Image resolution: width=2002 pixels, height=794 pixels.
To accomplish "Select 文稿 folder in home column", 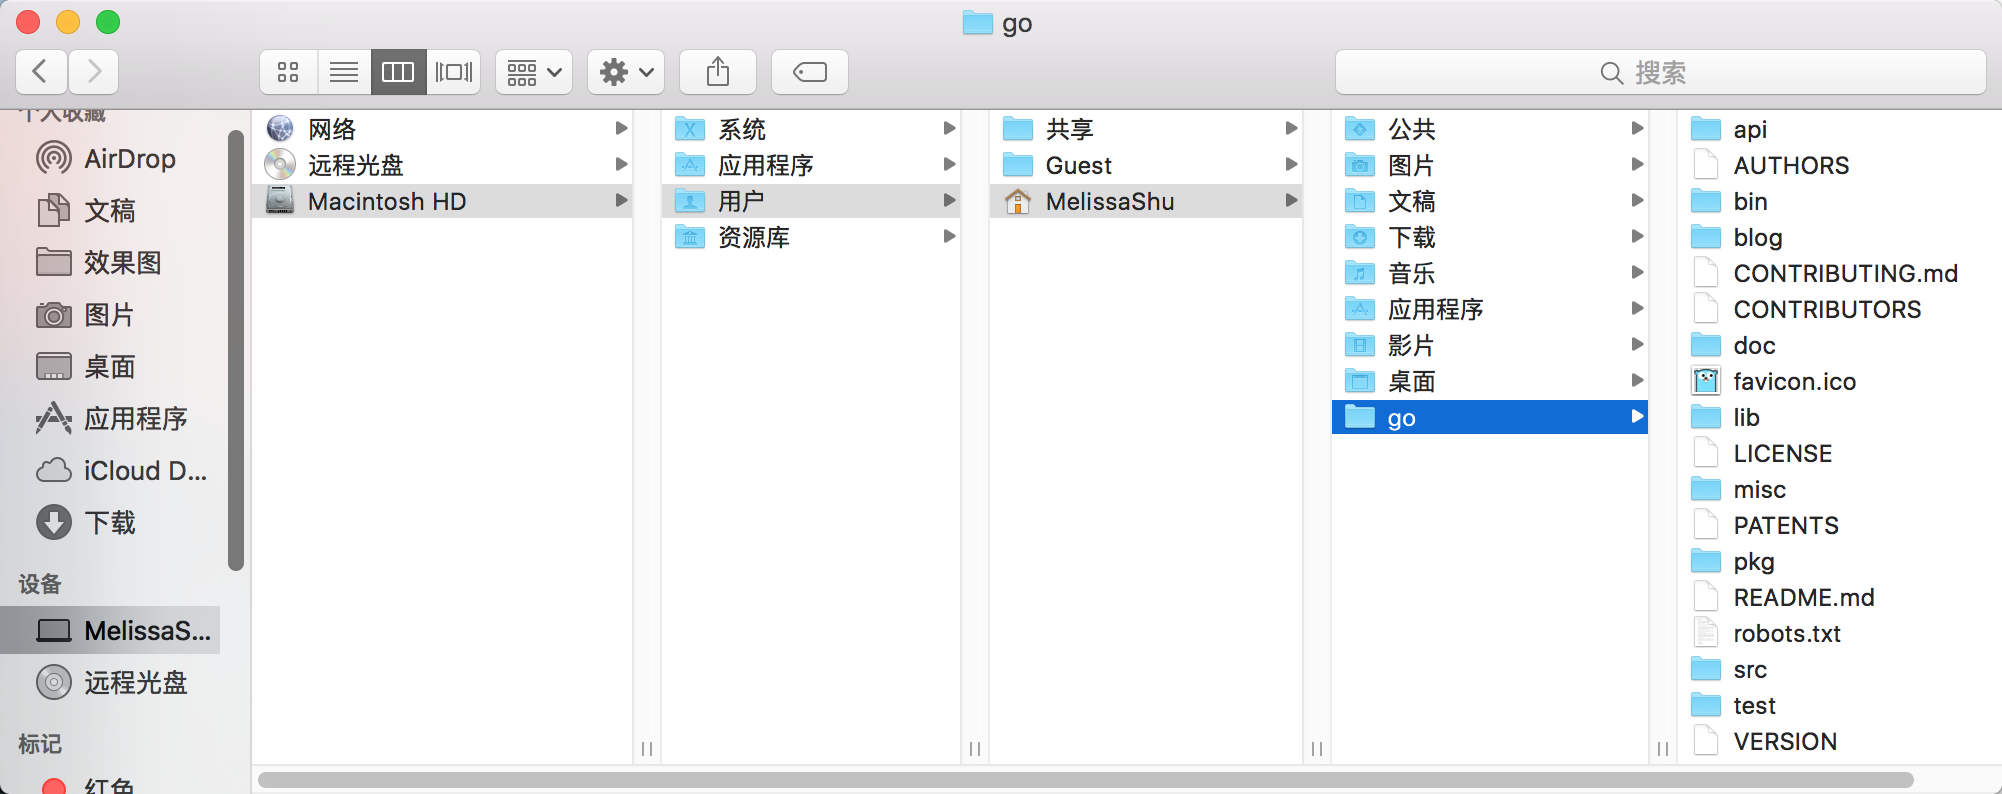I will coord(1490,201).
